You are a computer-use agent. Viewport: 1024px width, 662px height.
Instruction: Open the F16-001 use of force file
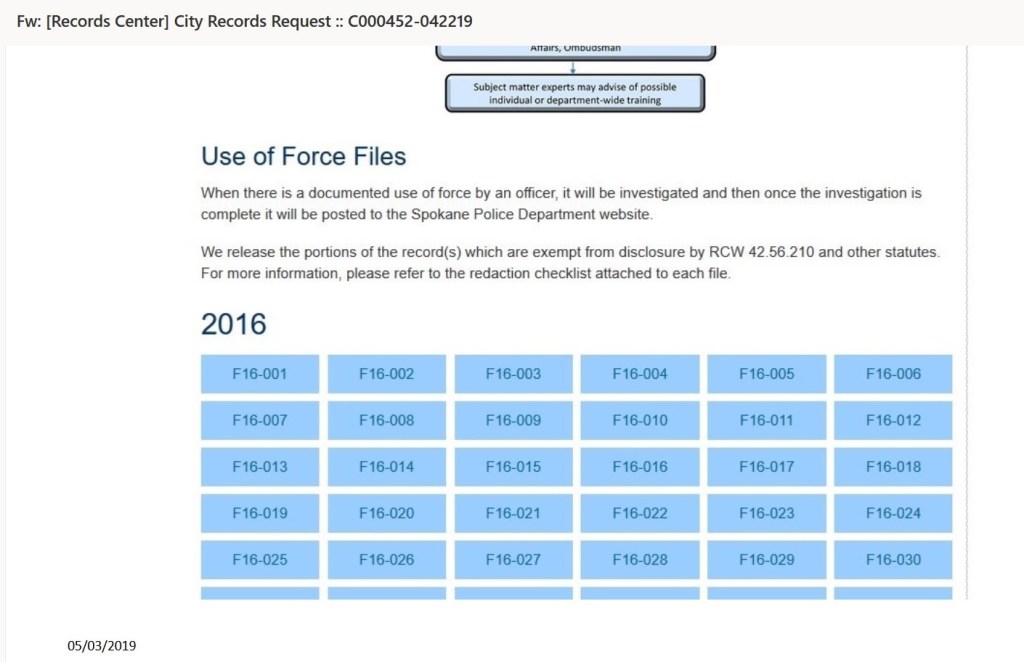point(260,374)
